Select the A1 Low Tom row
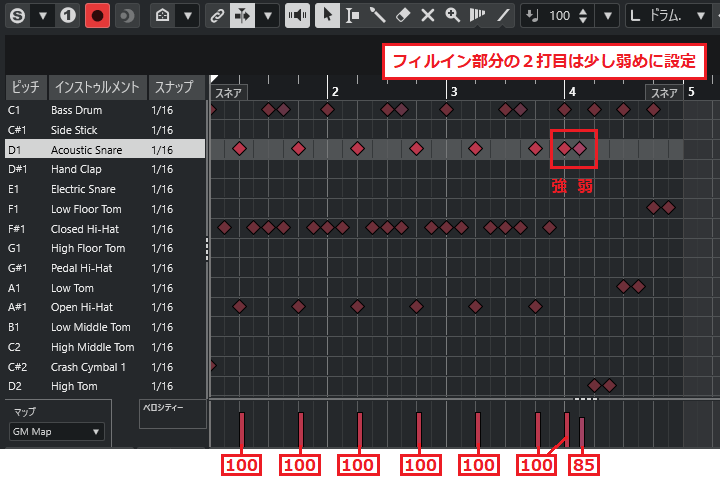720x480 pixels. click(105, 288)
